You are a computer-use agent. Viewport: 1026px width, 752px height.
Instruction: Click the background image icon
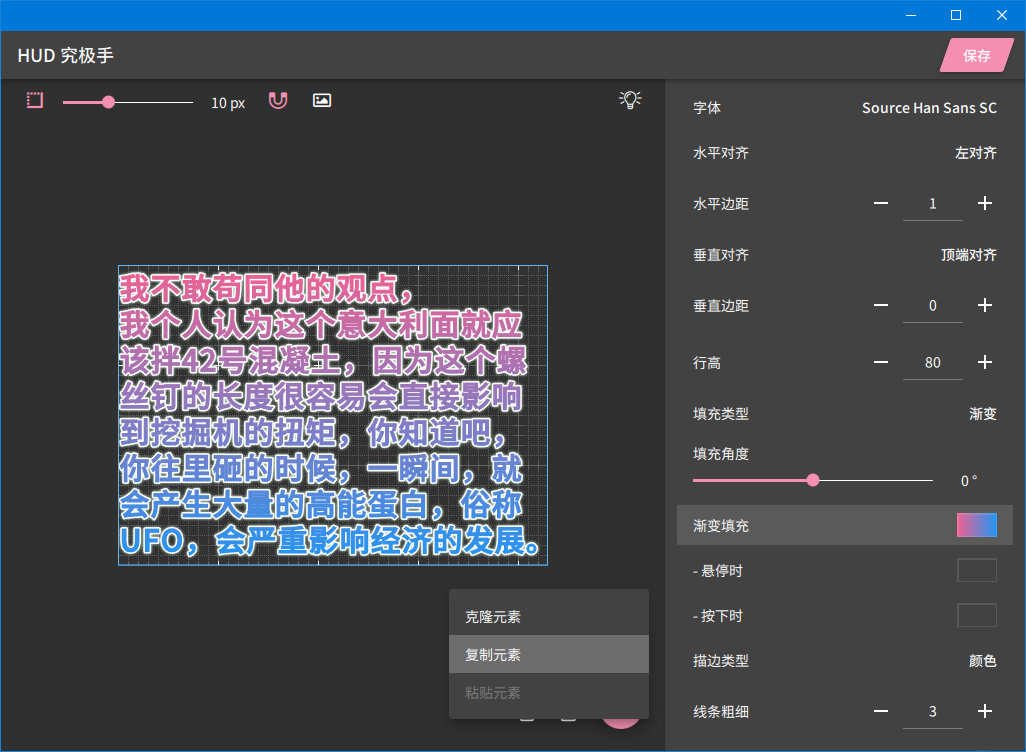coord(322,100)
